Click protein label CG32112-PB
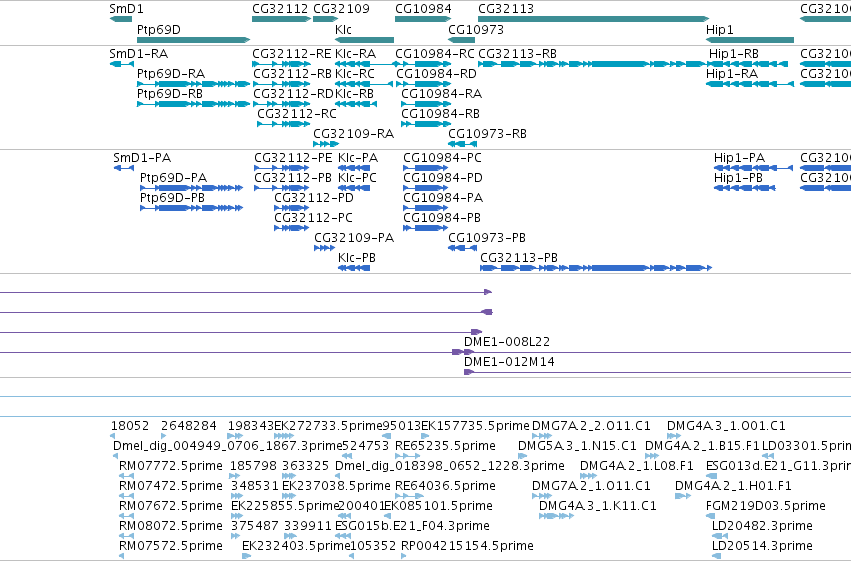Viewport: 851px width, 561px height. click(293, 178)
